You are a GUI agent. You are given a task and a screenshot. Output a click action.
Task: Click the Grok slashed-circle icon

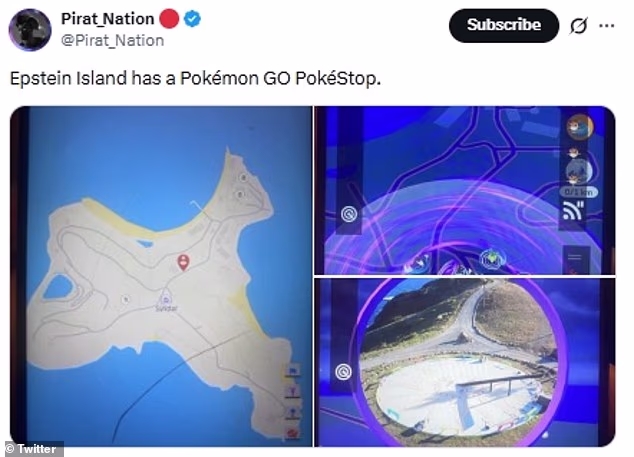click(577, 26)
